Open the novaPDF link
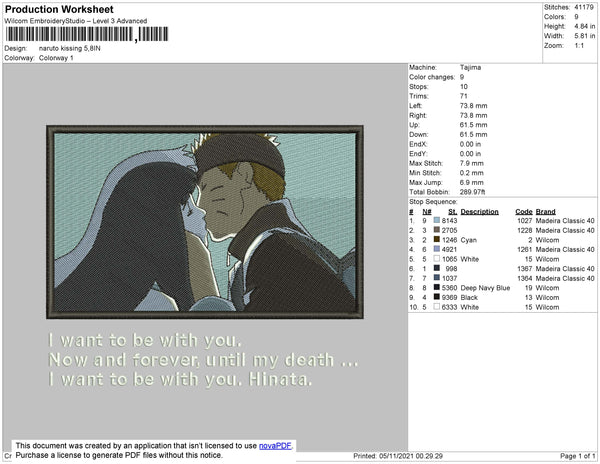The image size is (600, 464). (x=275, y=446)
